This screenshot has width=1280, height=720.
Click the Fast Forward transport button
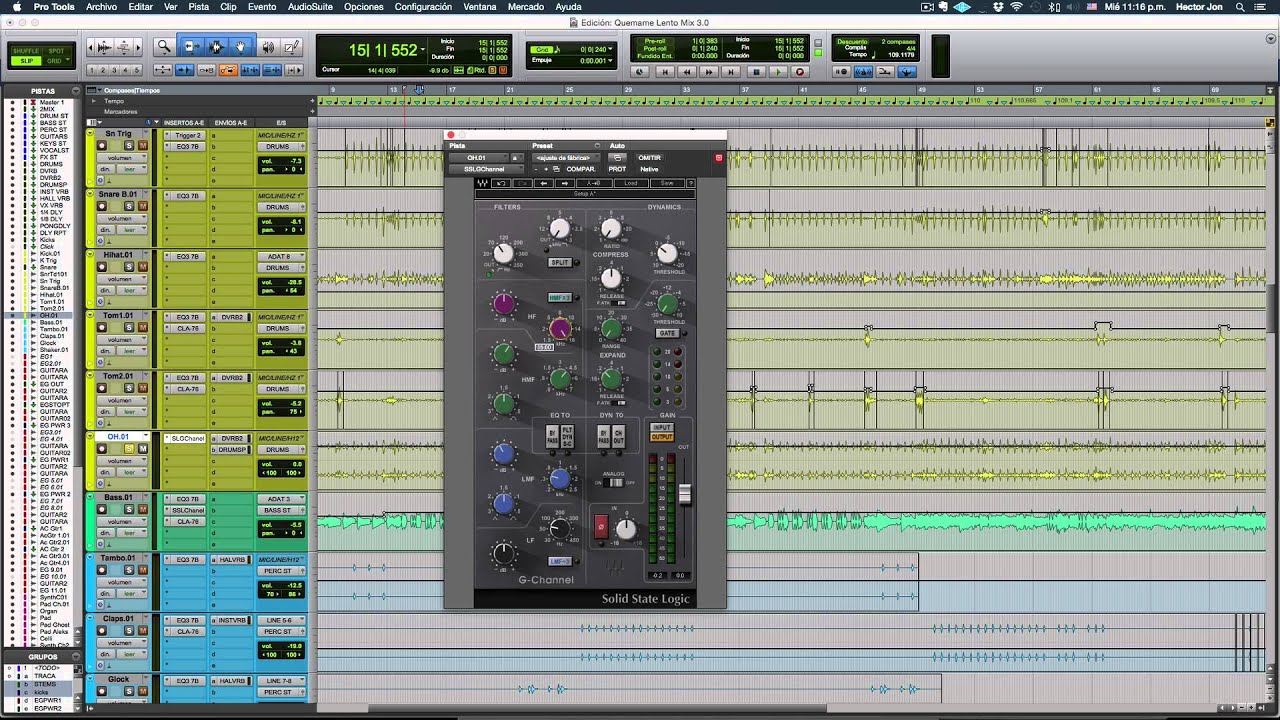(x=709, y=72)
